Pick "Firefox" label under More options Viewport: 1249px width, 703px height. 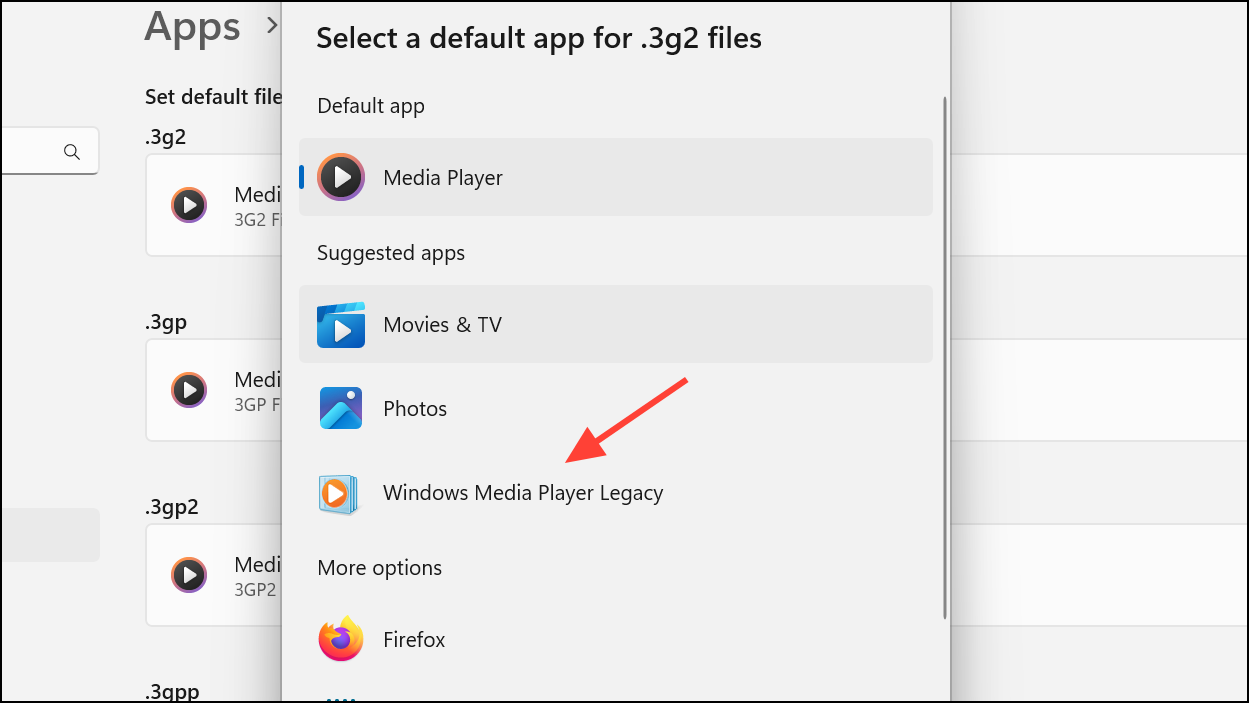414,639
